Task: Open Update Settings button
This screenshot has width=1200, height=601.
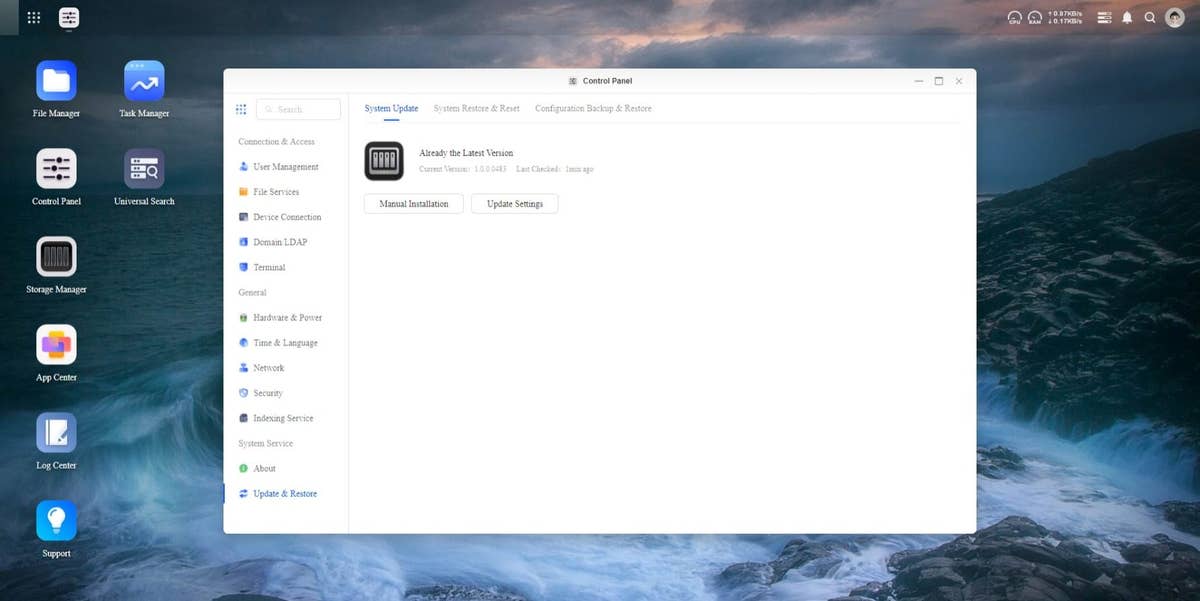Action: coord(514,204)
